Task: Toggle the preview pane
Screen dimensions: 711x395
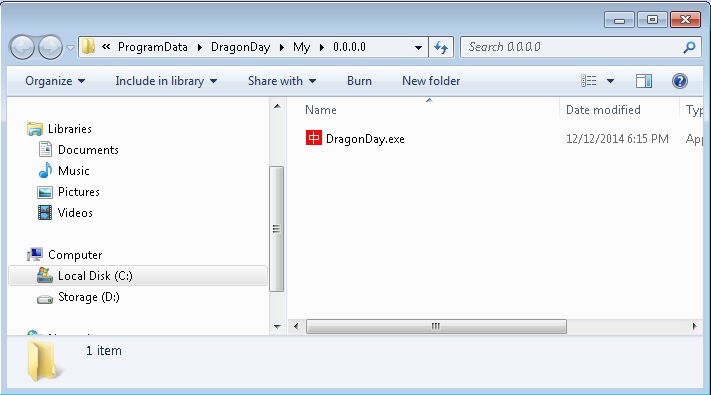Action: [x=644, y=81]
